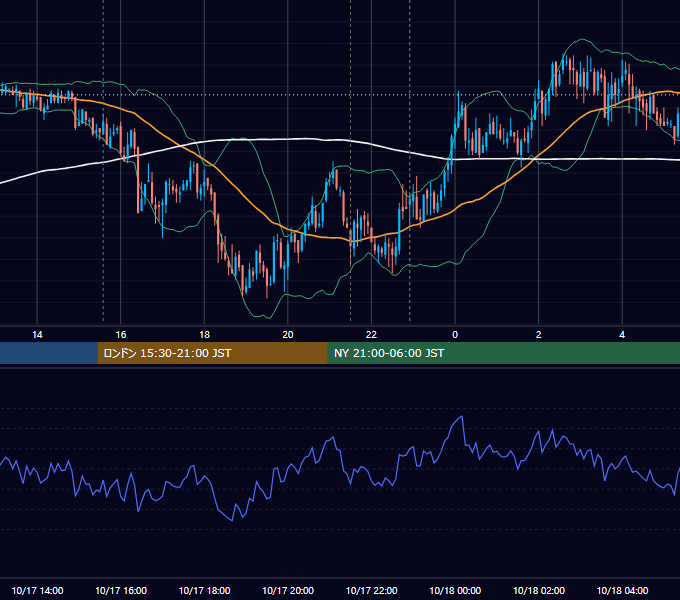Select the NY 21:00-06:00 JST session bar
The width and height of the screenshot is (680, 600).
point(503,353)
